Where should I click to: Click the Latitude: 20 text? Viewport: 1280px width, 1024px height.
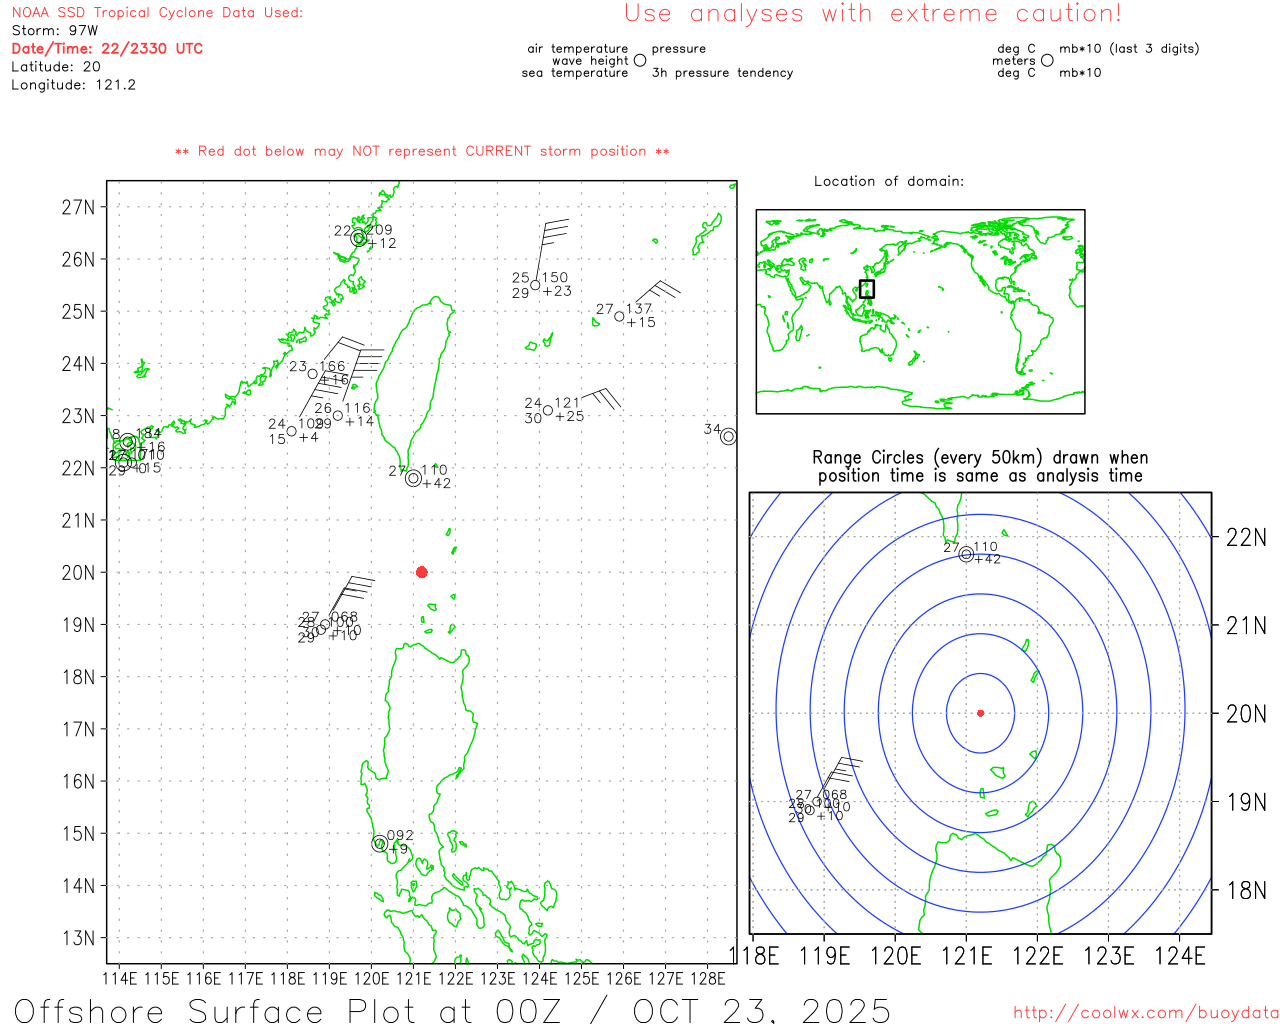click(x=56, y=66)
